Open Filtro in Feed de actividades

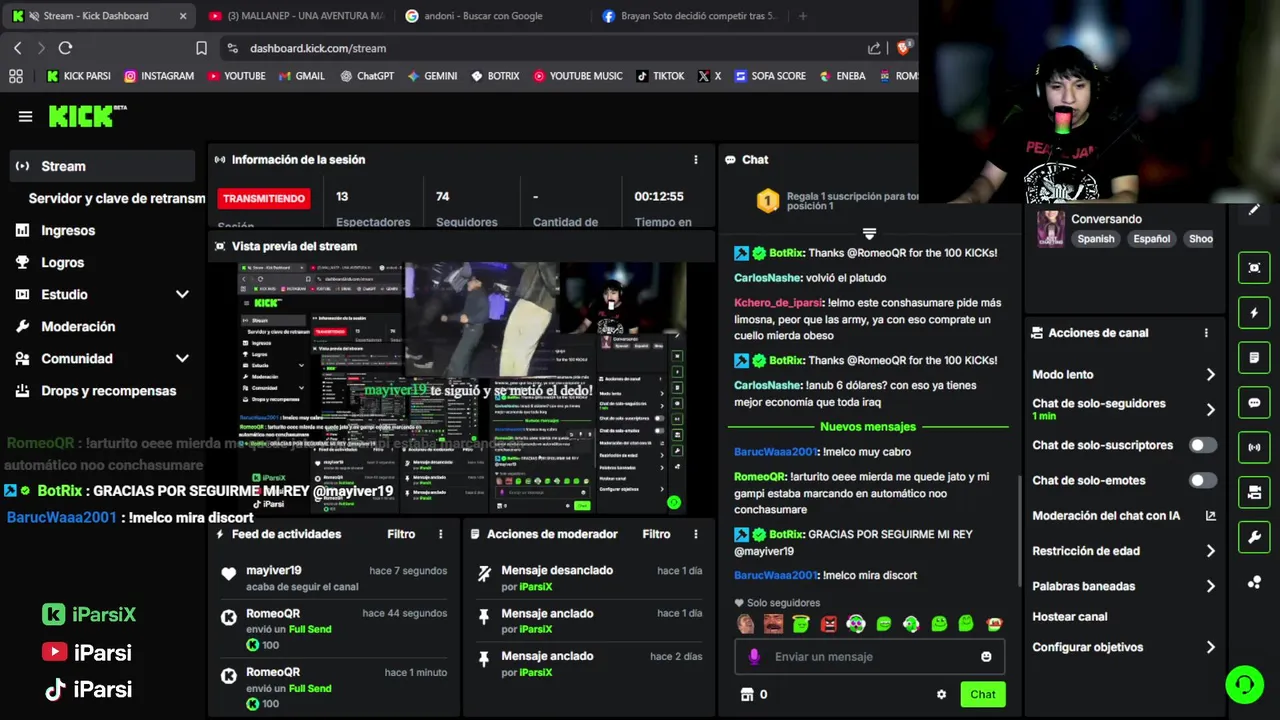point(401,534)
